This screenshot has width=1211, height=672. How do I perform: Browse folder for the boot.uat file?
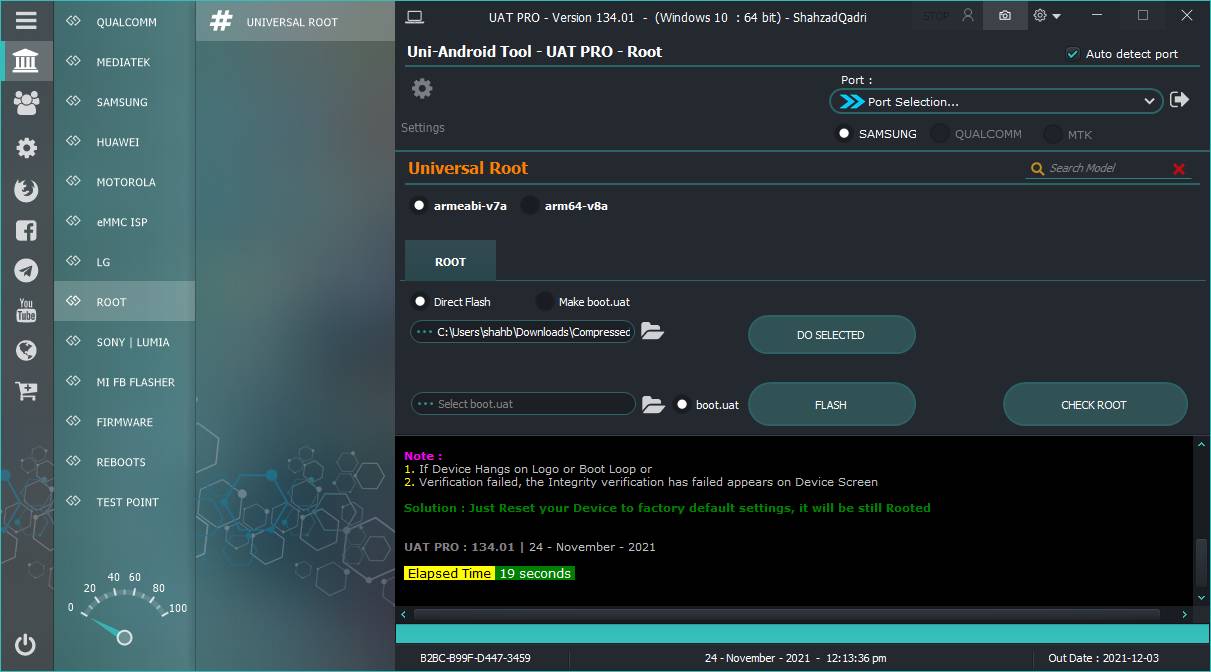[653, 404]
